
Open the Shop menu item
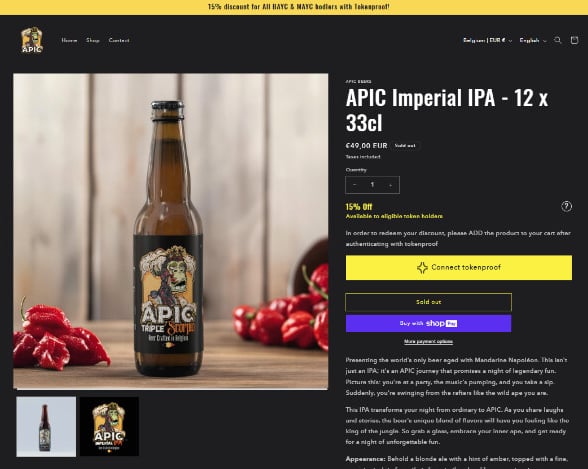93,40
